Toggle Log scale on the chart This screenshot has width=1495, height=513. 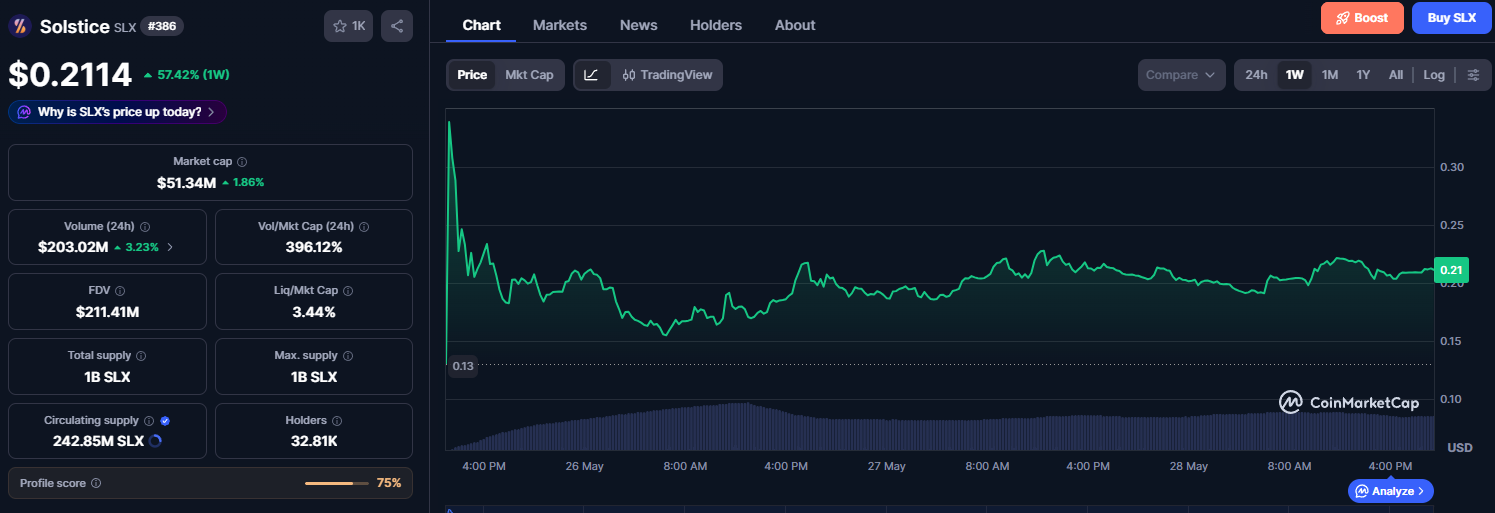(1434, 75)
